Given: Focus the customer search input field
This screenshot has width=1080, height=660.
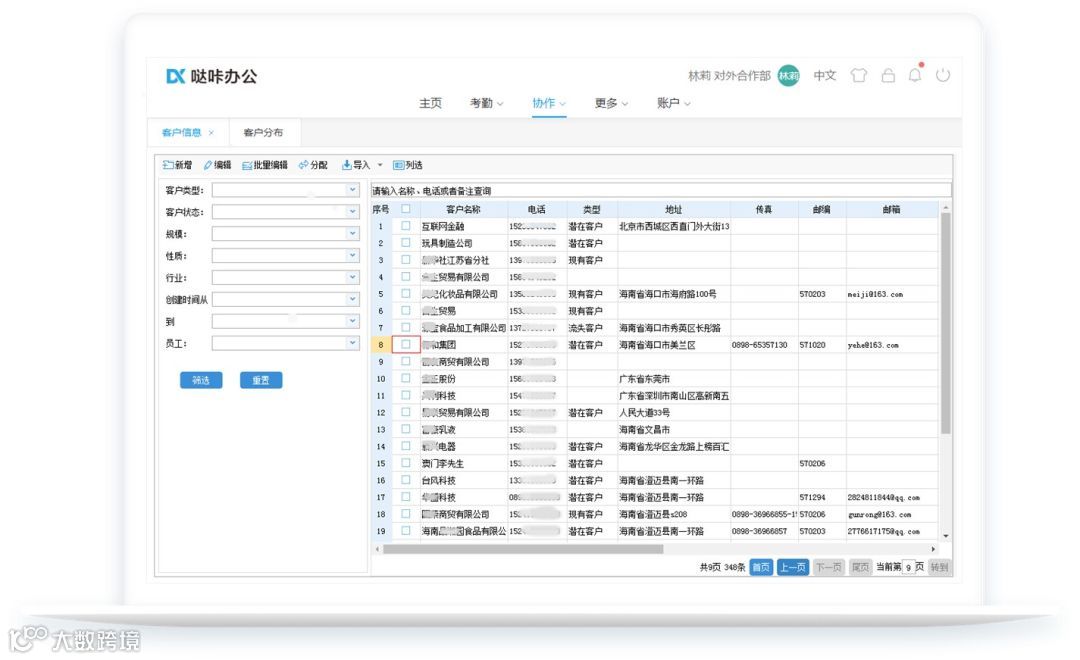Looking at the screenshot, I should tap(661, 191).
